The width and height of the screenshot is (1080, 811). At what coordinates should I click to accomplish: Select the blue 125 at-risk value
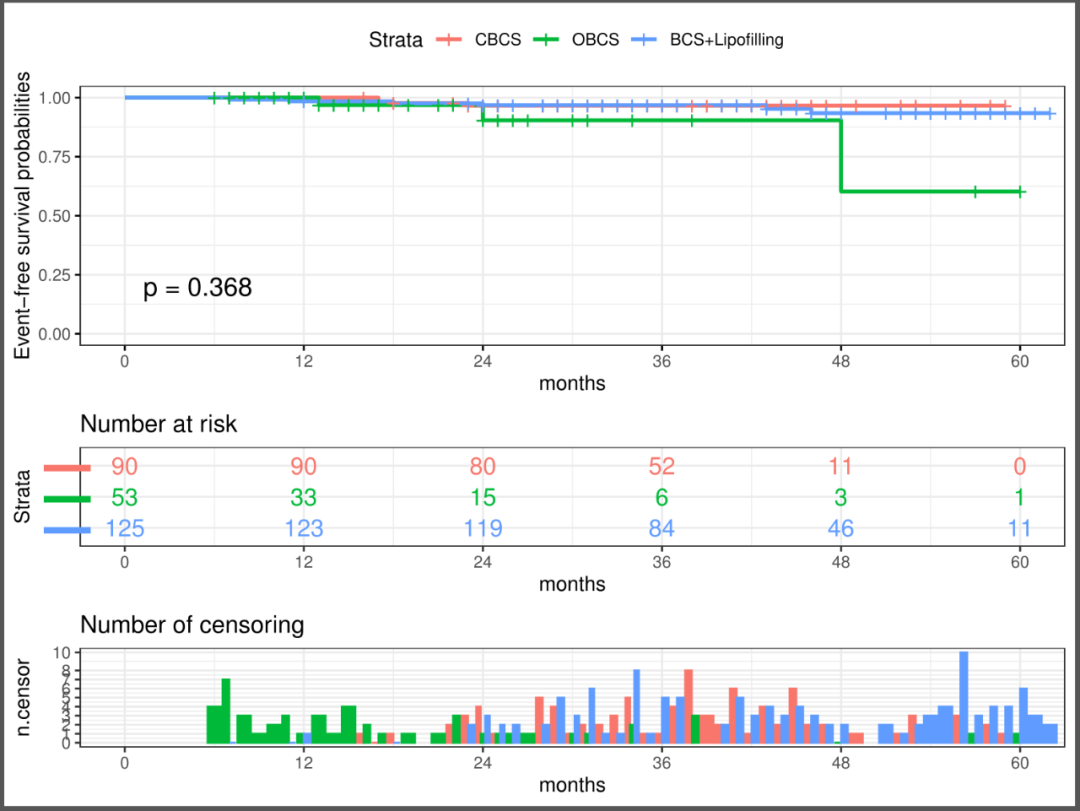125,529
